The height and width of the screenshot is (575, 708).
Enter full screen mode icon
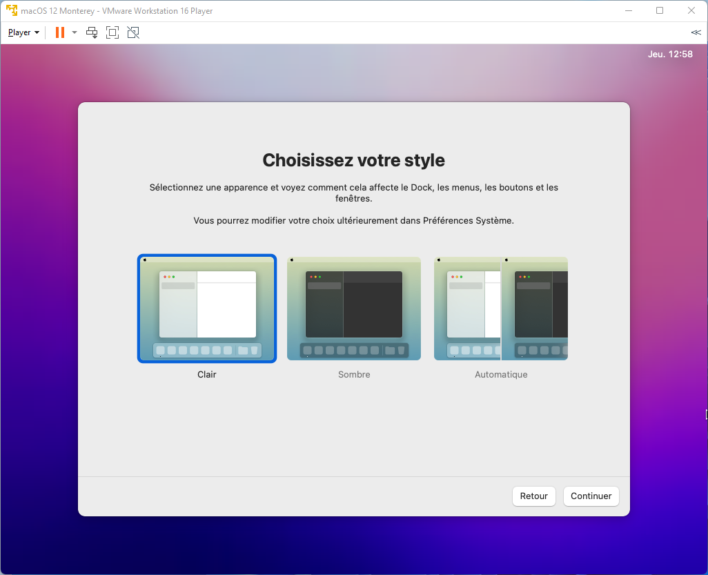click(112, 33)
